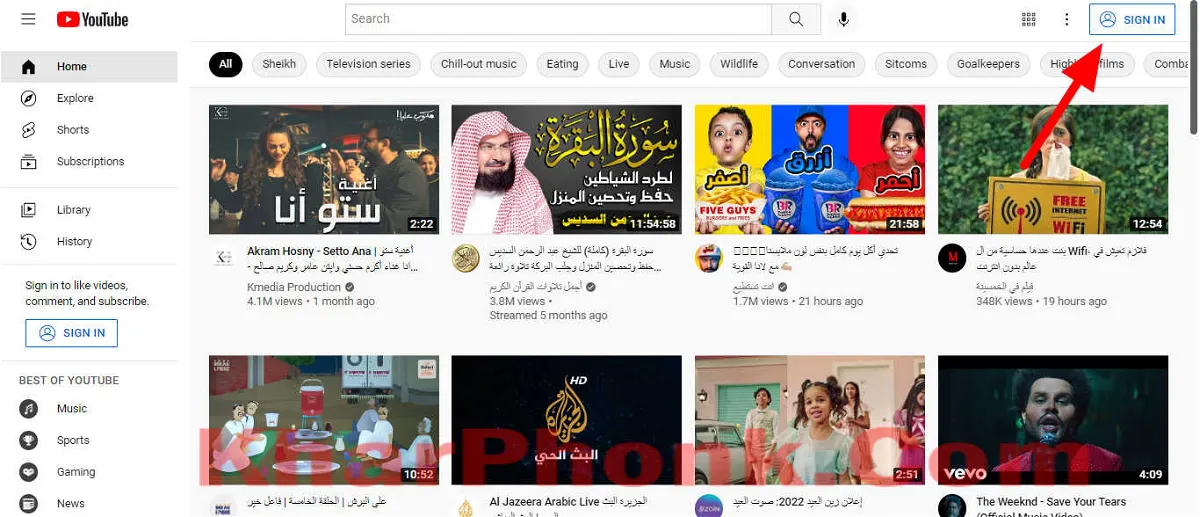Click the "4.1M views • 1 month ago" text
Screen dimensions: 1200x517
click(x=311, y=301)
